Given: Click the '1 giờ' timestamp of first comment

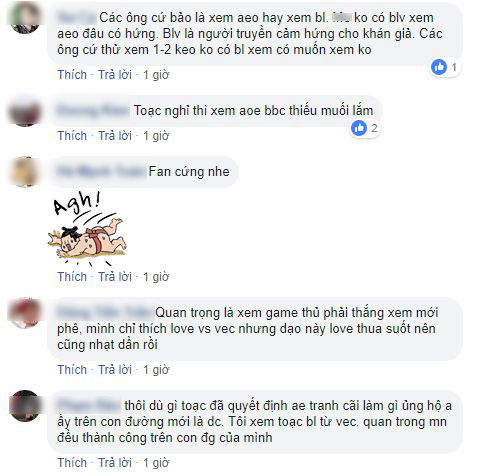Looking at the screenshot, I should tap(156, 75).
